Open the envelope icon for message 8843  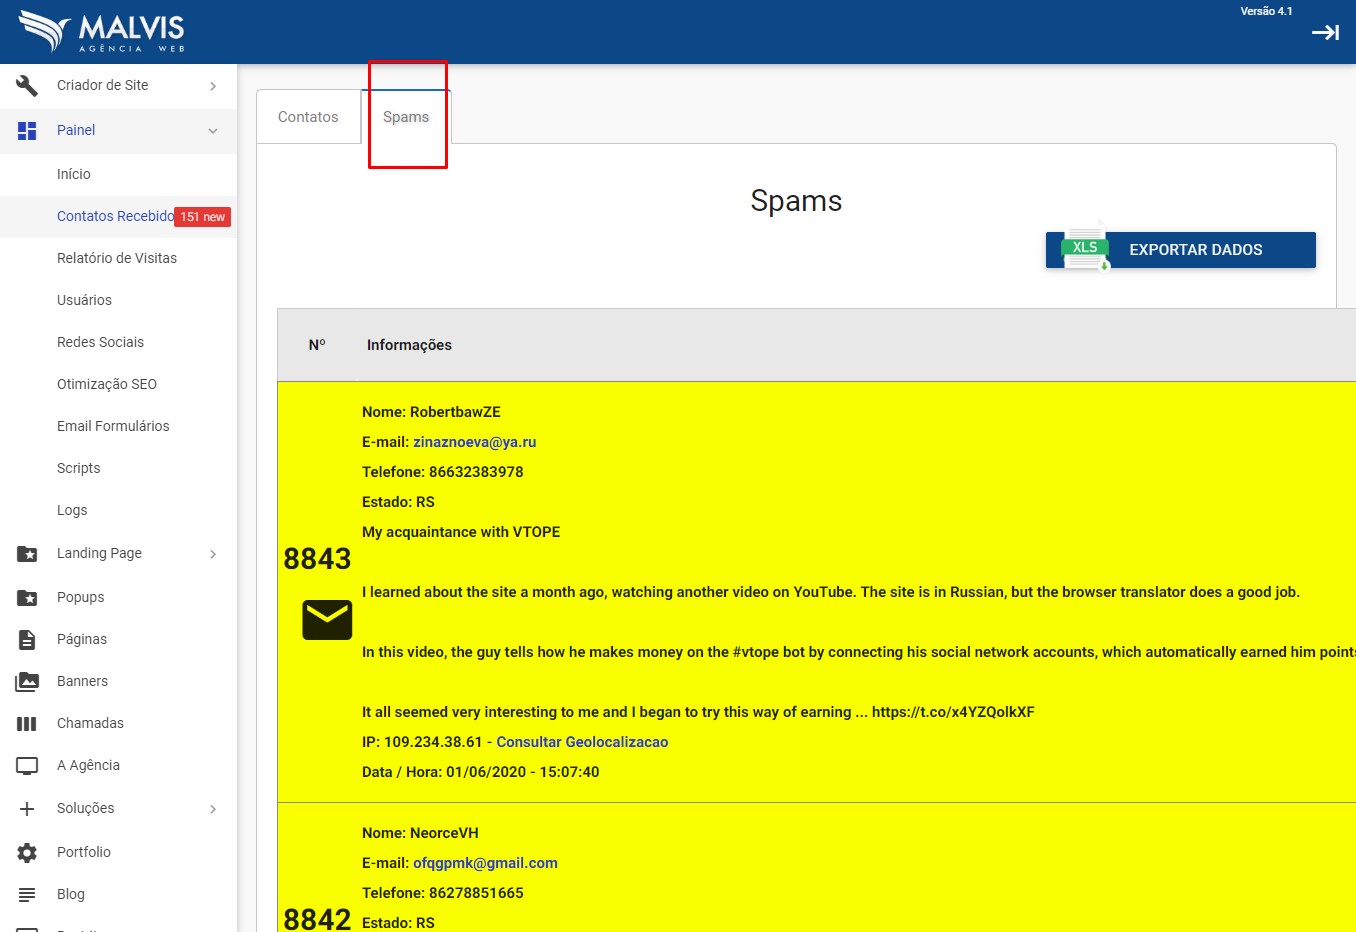327,620
